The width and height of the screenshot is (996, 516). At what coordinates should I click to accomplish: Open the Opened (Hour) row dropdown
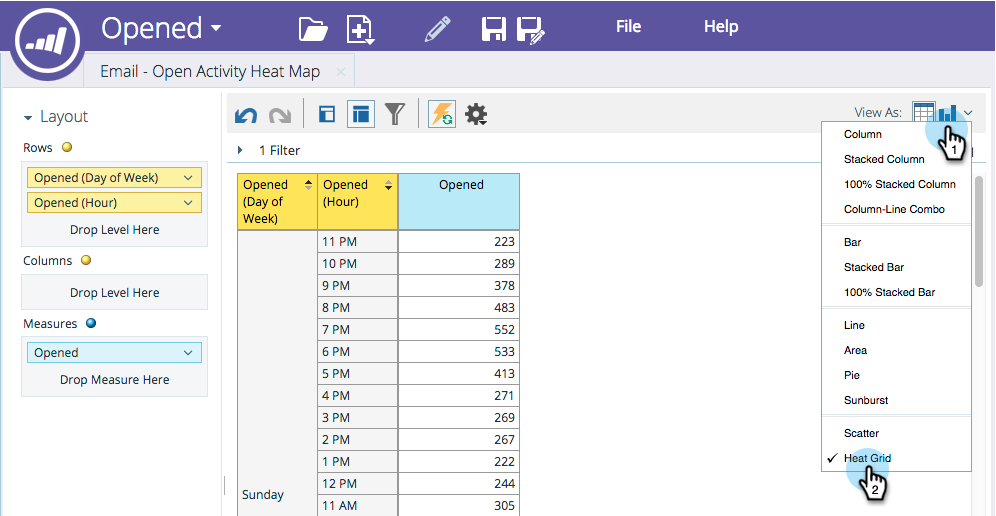click(188, 203)
